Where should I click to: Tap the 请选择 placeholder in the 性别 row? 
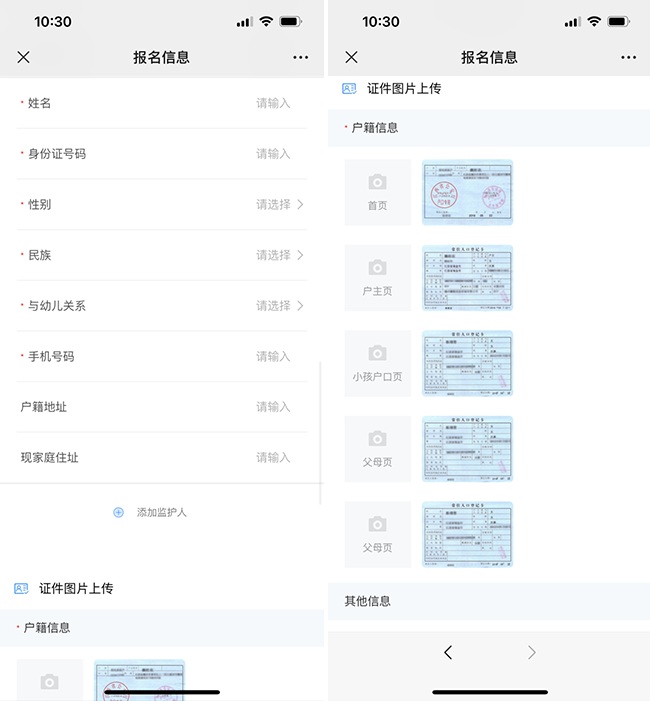[x=273, y=204]
